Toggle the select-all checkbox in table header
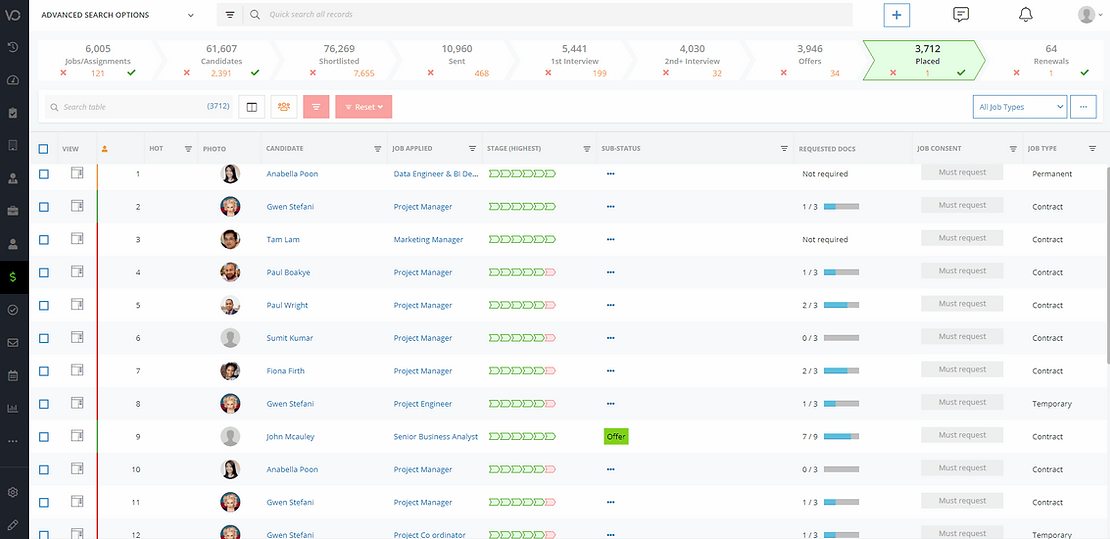 pyautogui.click(x=43, y=149)
